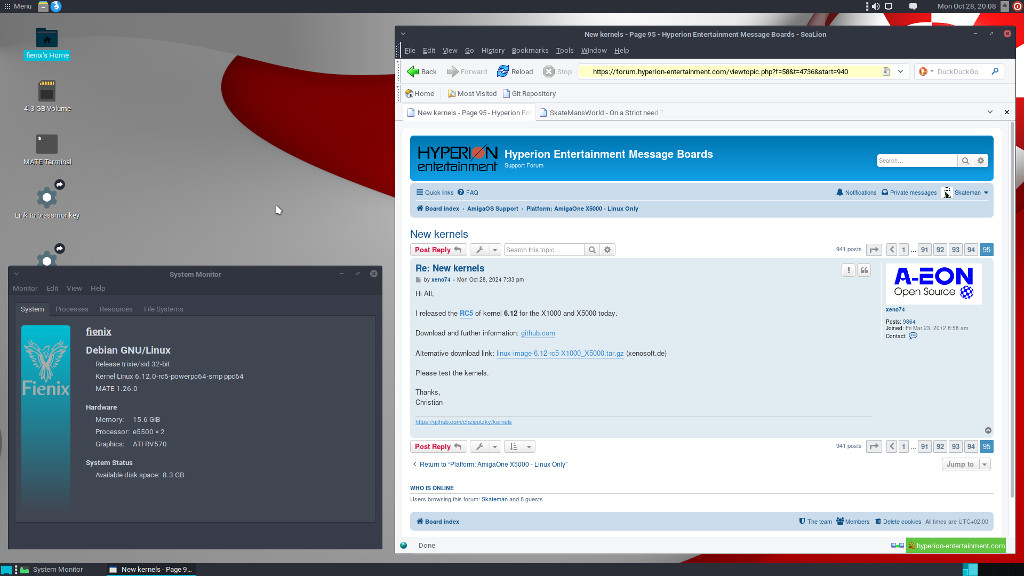1024x576 pixels.
Task: Open linux-image-6.12-rc5 tar.gz download link
Action: point(560,353)
